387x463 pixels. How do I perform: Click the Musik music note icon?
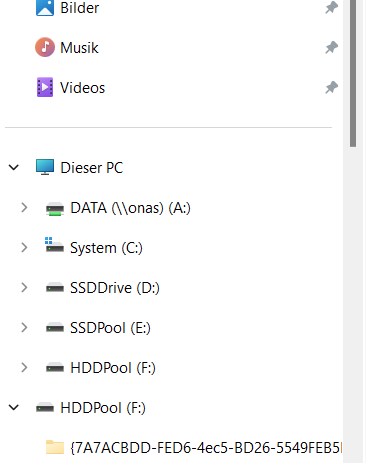click(45, 47)
